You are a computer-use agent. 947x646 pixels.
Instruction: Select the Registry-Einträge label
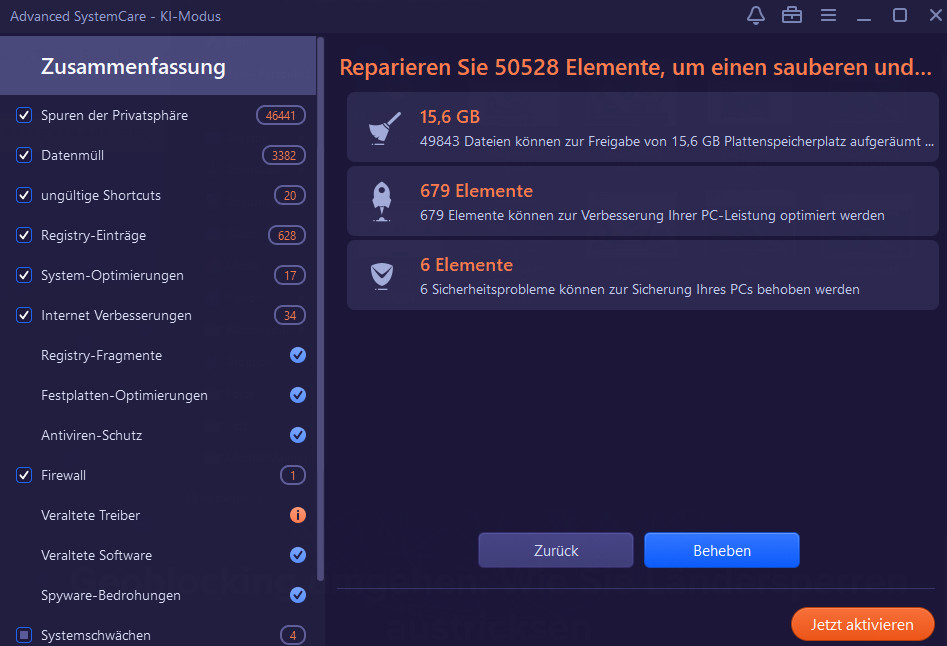click(x=94, y=235)
